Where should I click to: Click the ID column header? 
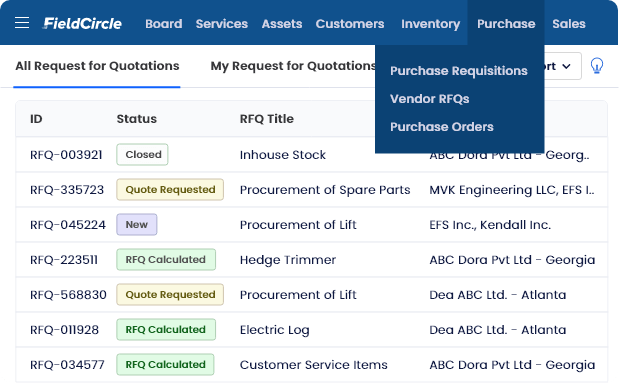(36, 119)
